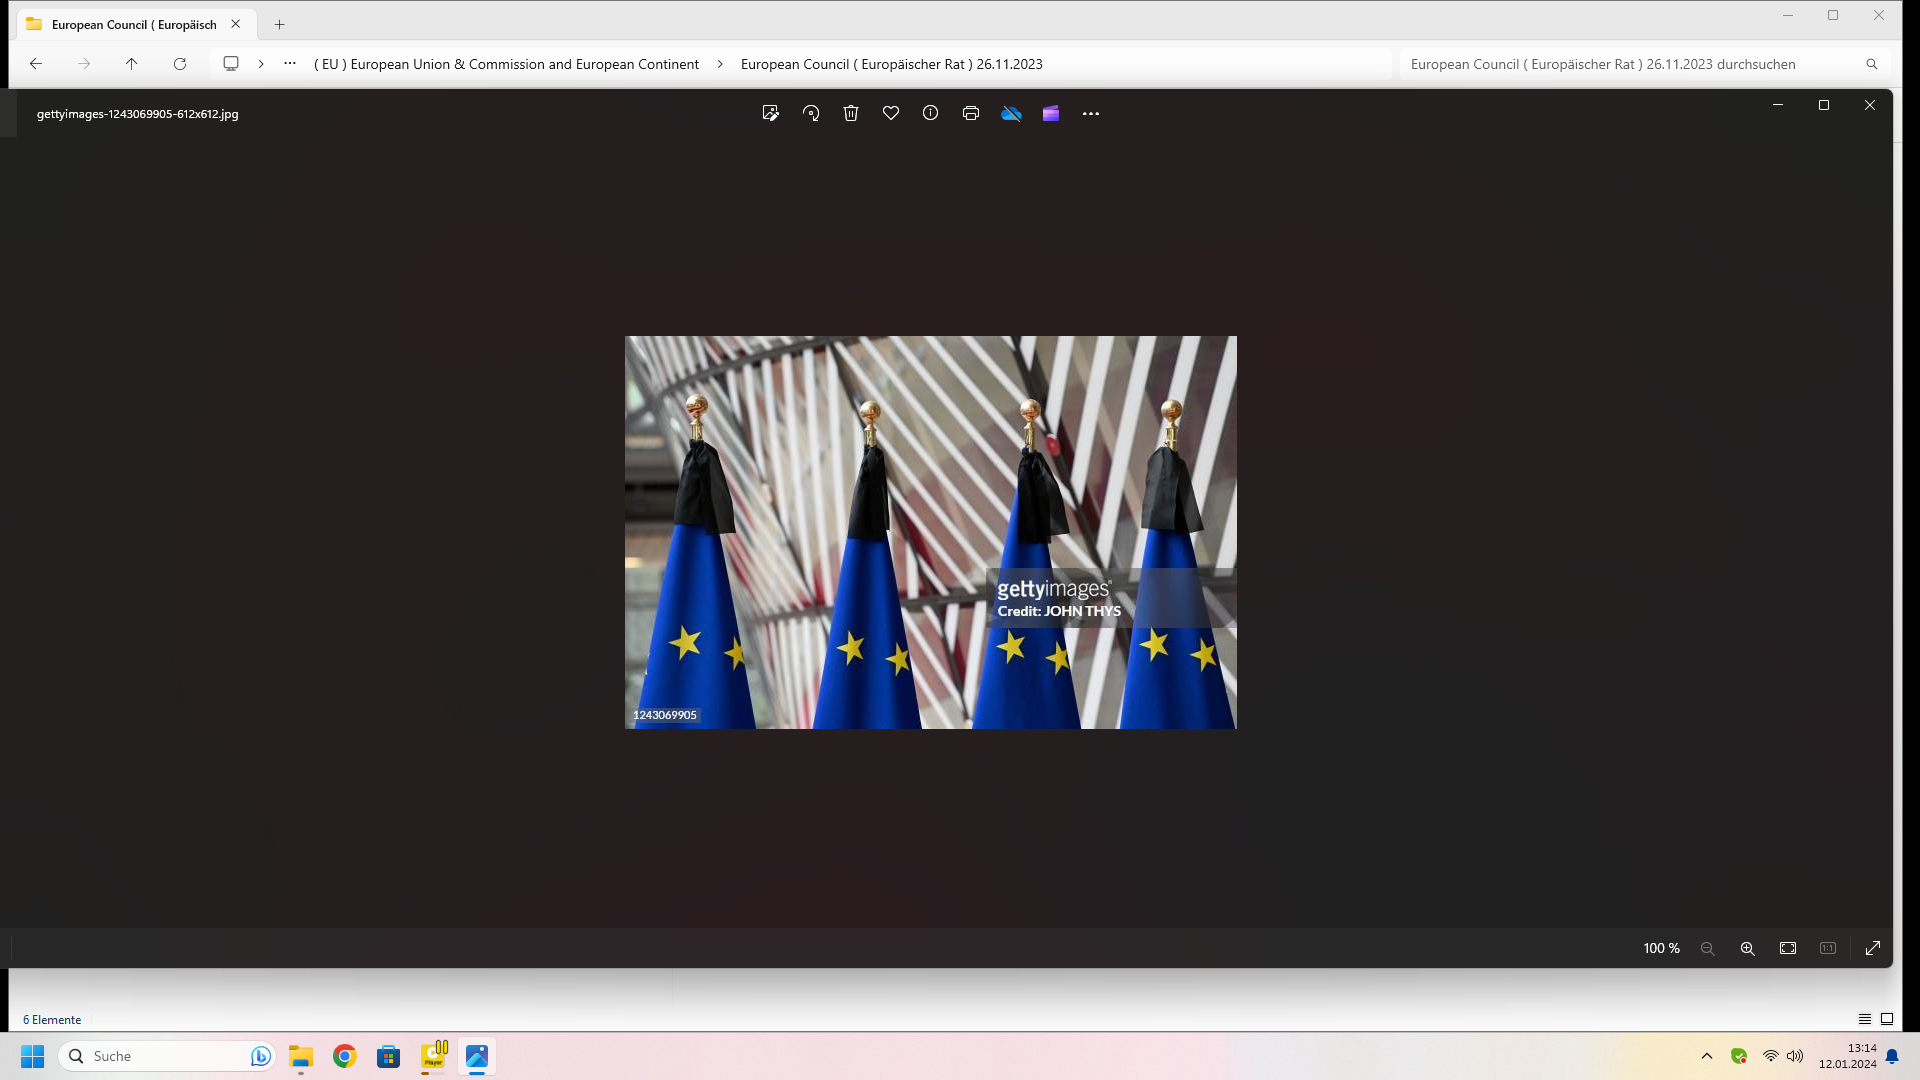Screen dimensions: 1920x1080
Task: Click the 6 Elemente status text
Action: (x=52, y=1020)
